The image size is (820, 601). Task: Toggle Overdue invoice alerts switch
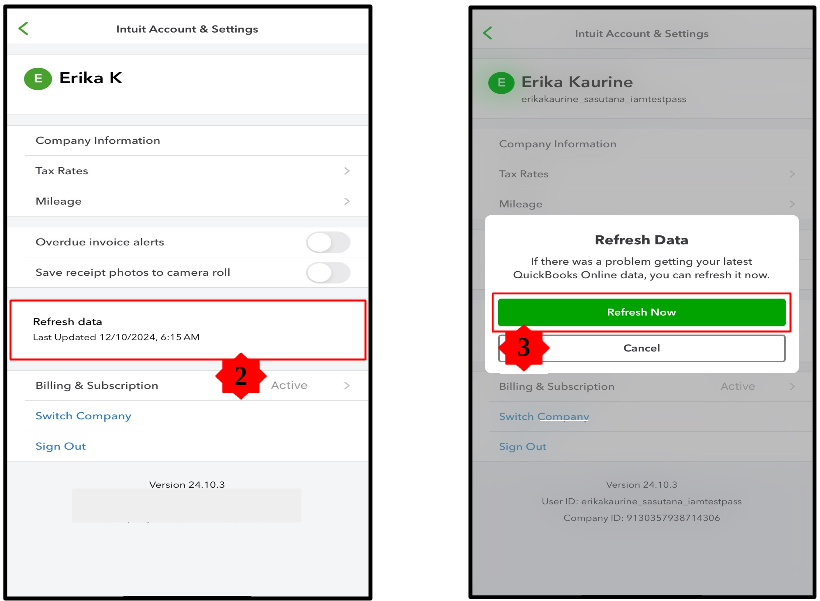coord(328,242)
